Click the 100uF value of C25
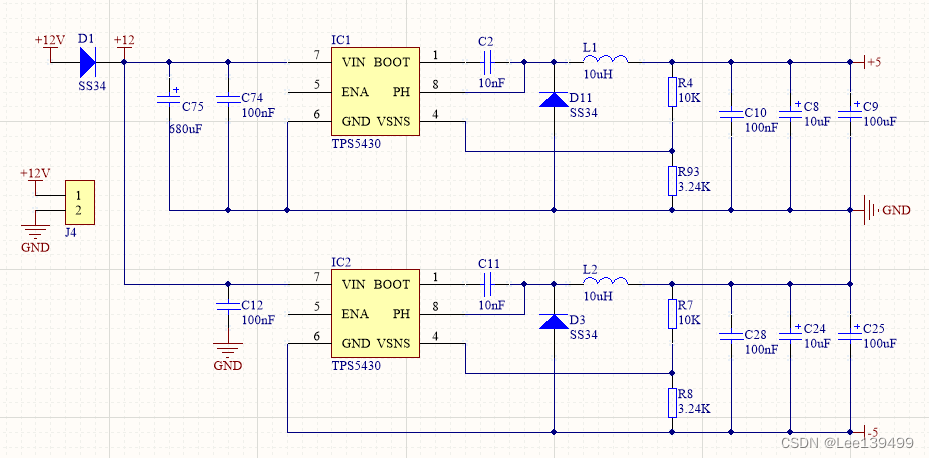Image resolution: width=929 pixels, height=458 pixels. pos(880,343)
